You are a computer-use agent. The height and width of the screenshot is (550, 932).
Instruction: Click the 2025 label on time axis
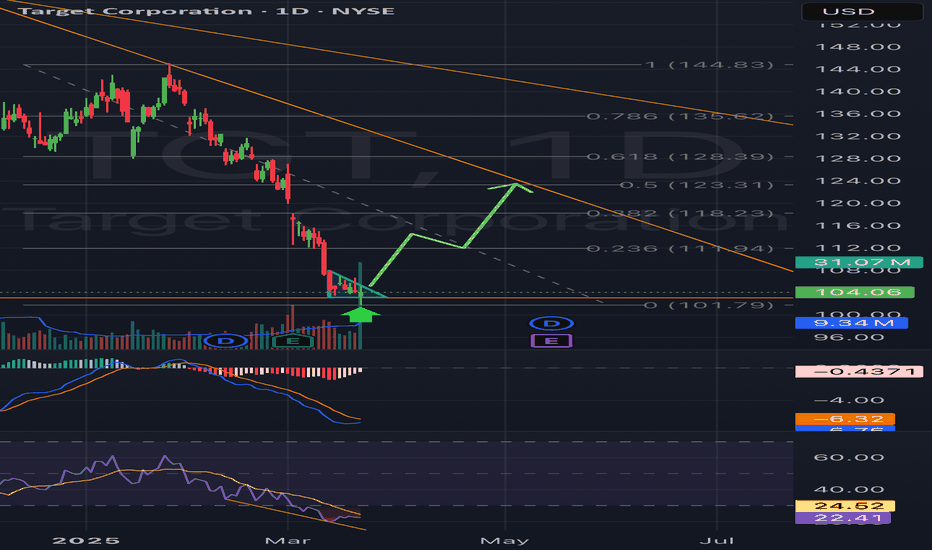pos(86,540)
